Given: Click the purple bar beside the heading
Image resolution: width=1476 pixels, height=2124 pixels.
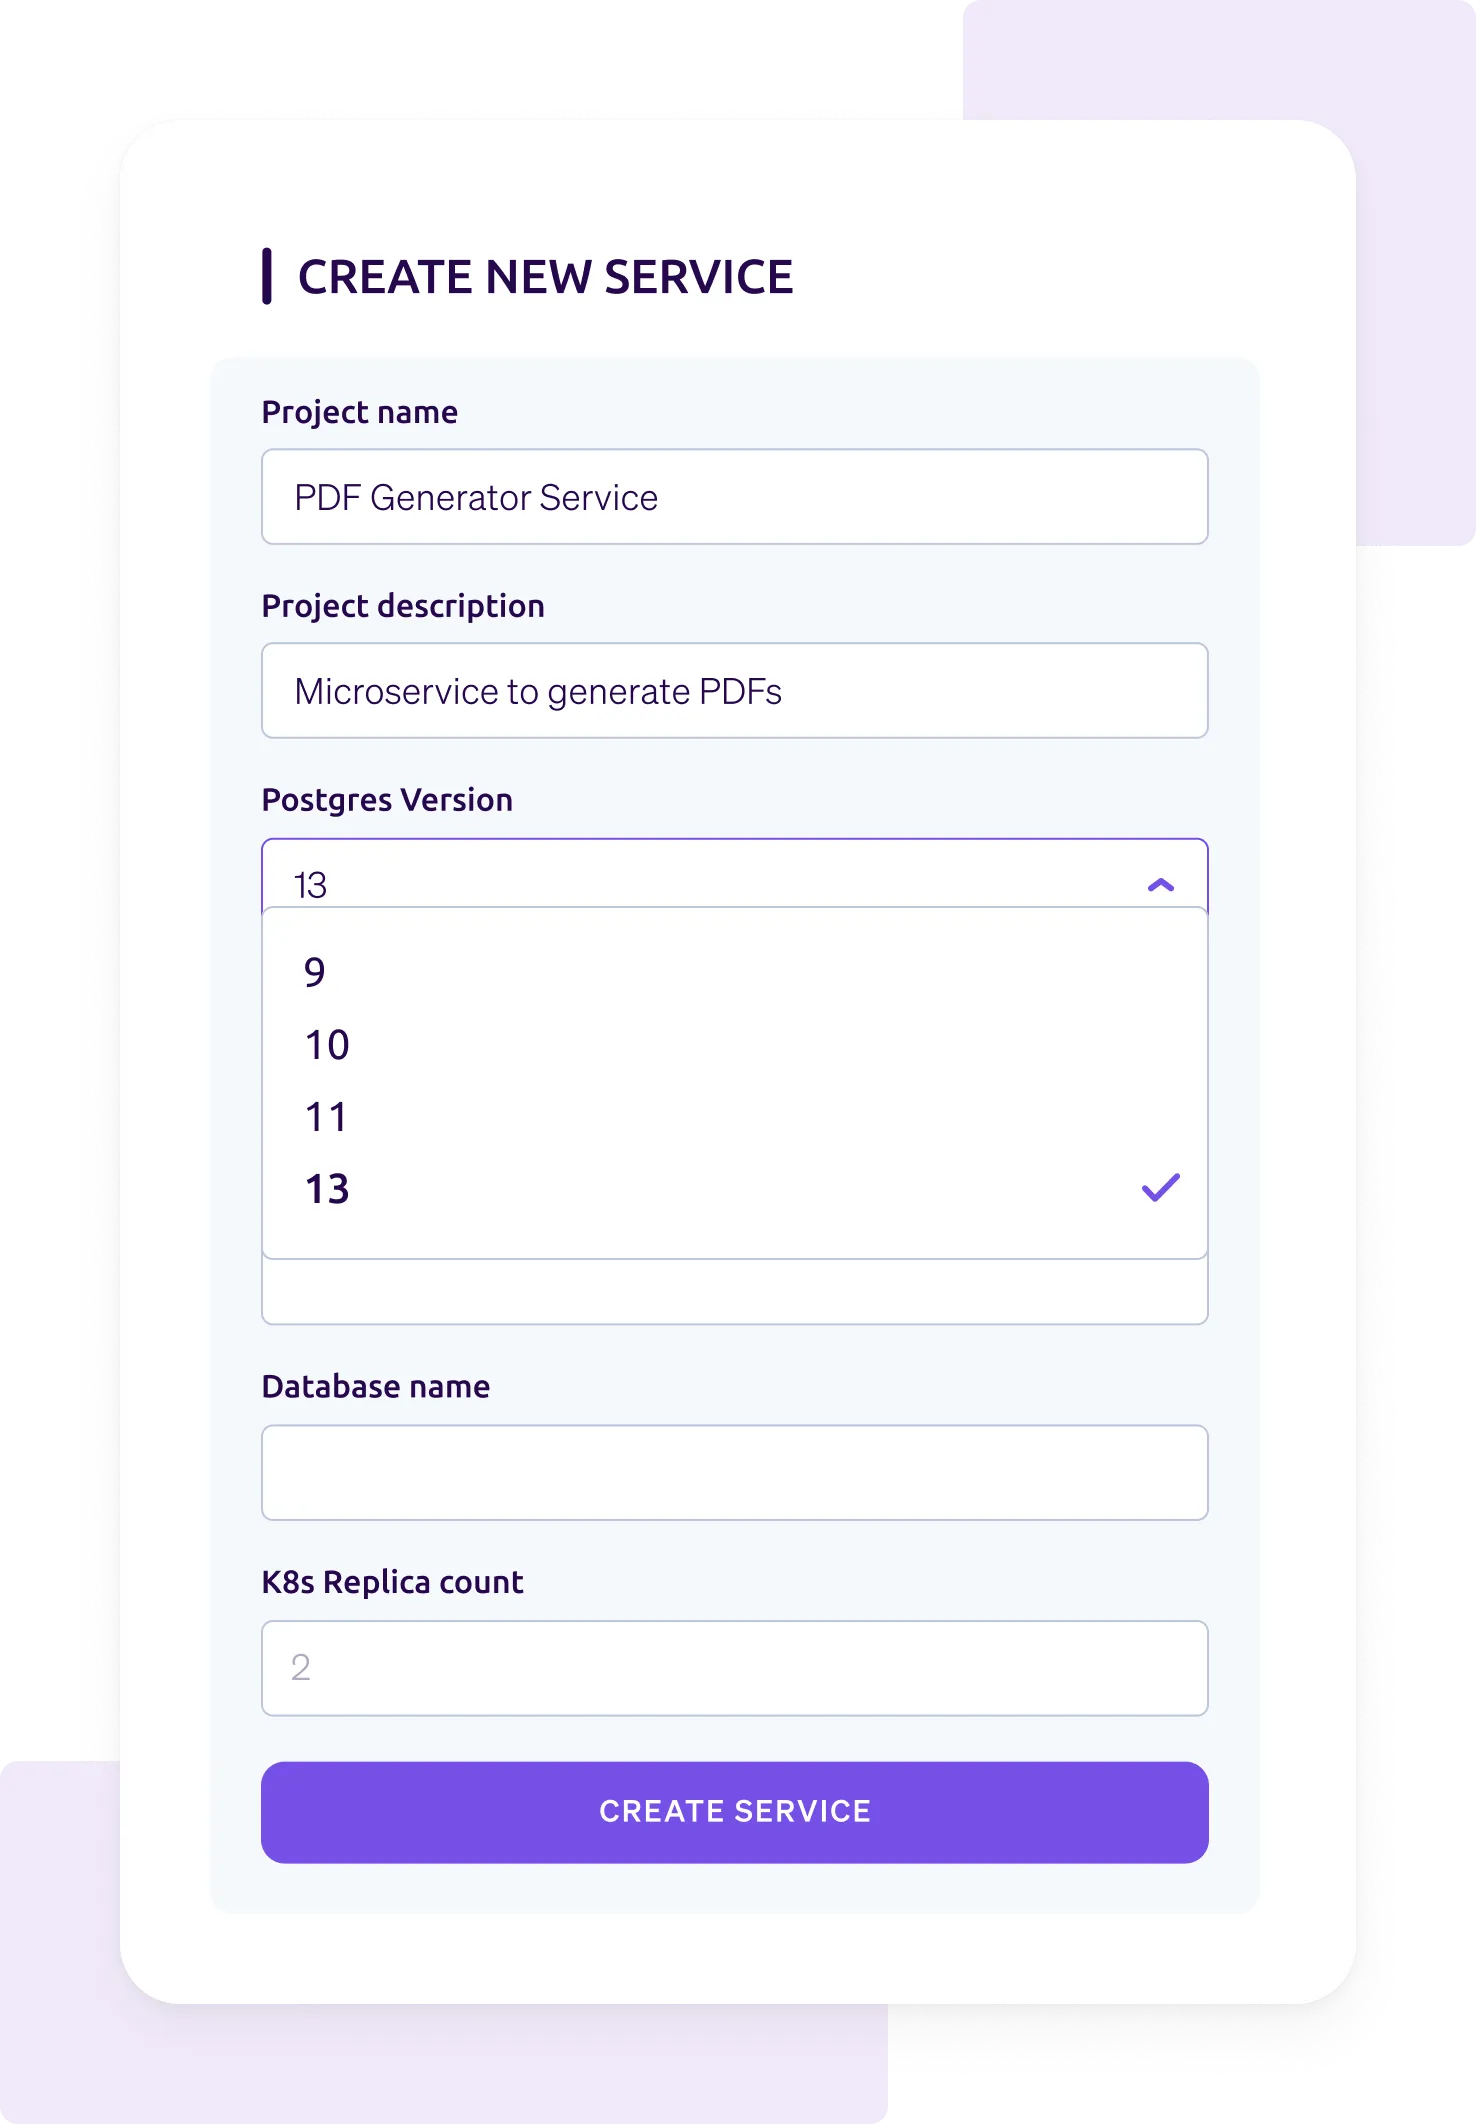Looking at the screenshot, I should 267,277.
